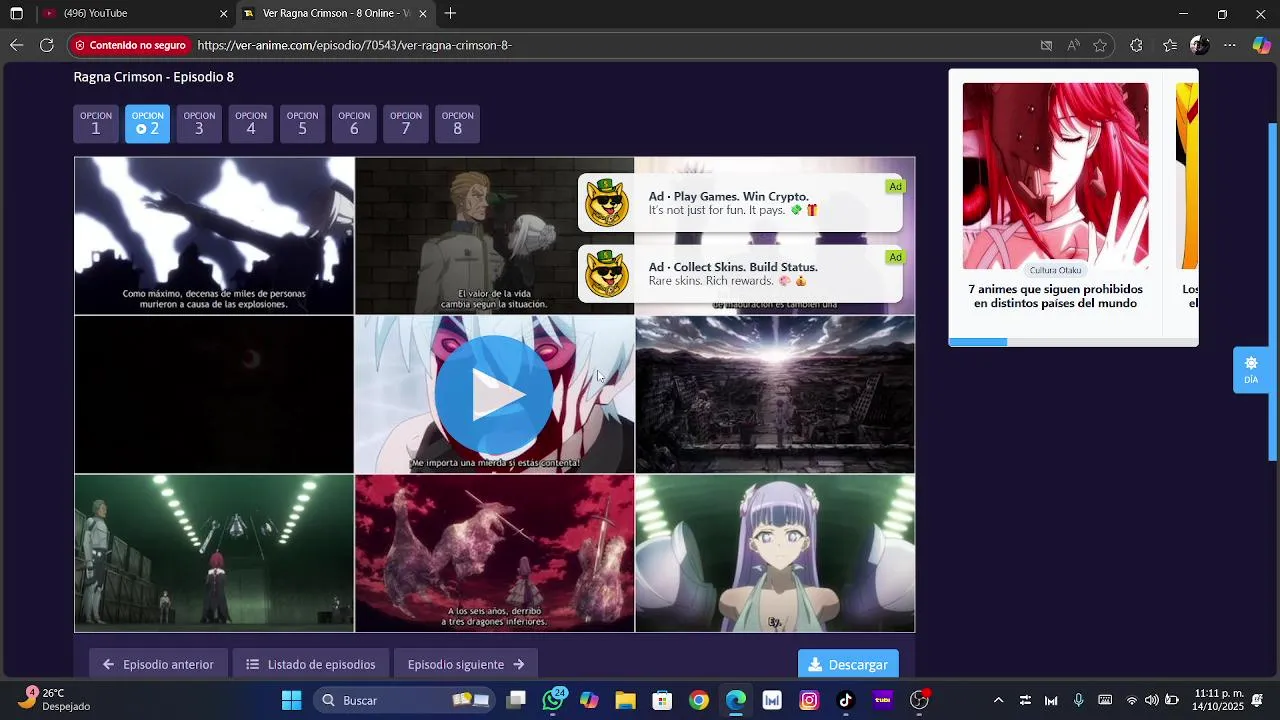Open browser Extensions puzzle icon
This screenshot has width=1280, height=720.
click(1136, 45)
